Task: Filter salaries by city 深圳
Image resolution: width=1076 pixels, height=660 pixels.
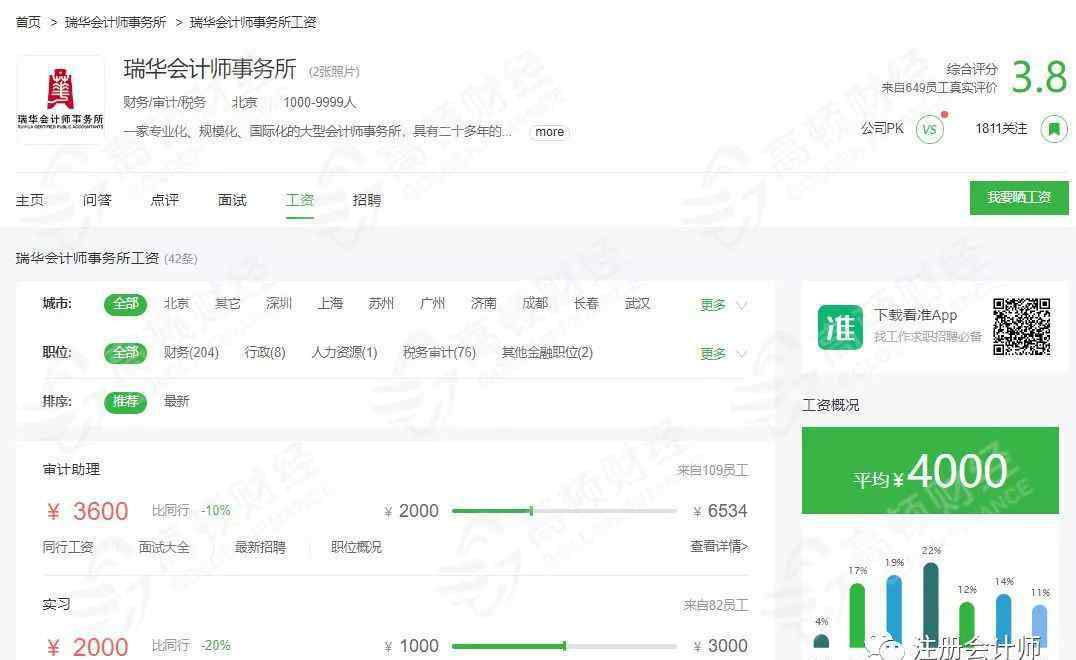Action: click(x=279, y=303)
